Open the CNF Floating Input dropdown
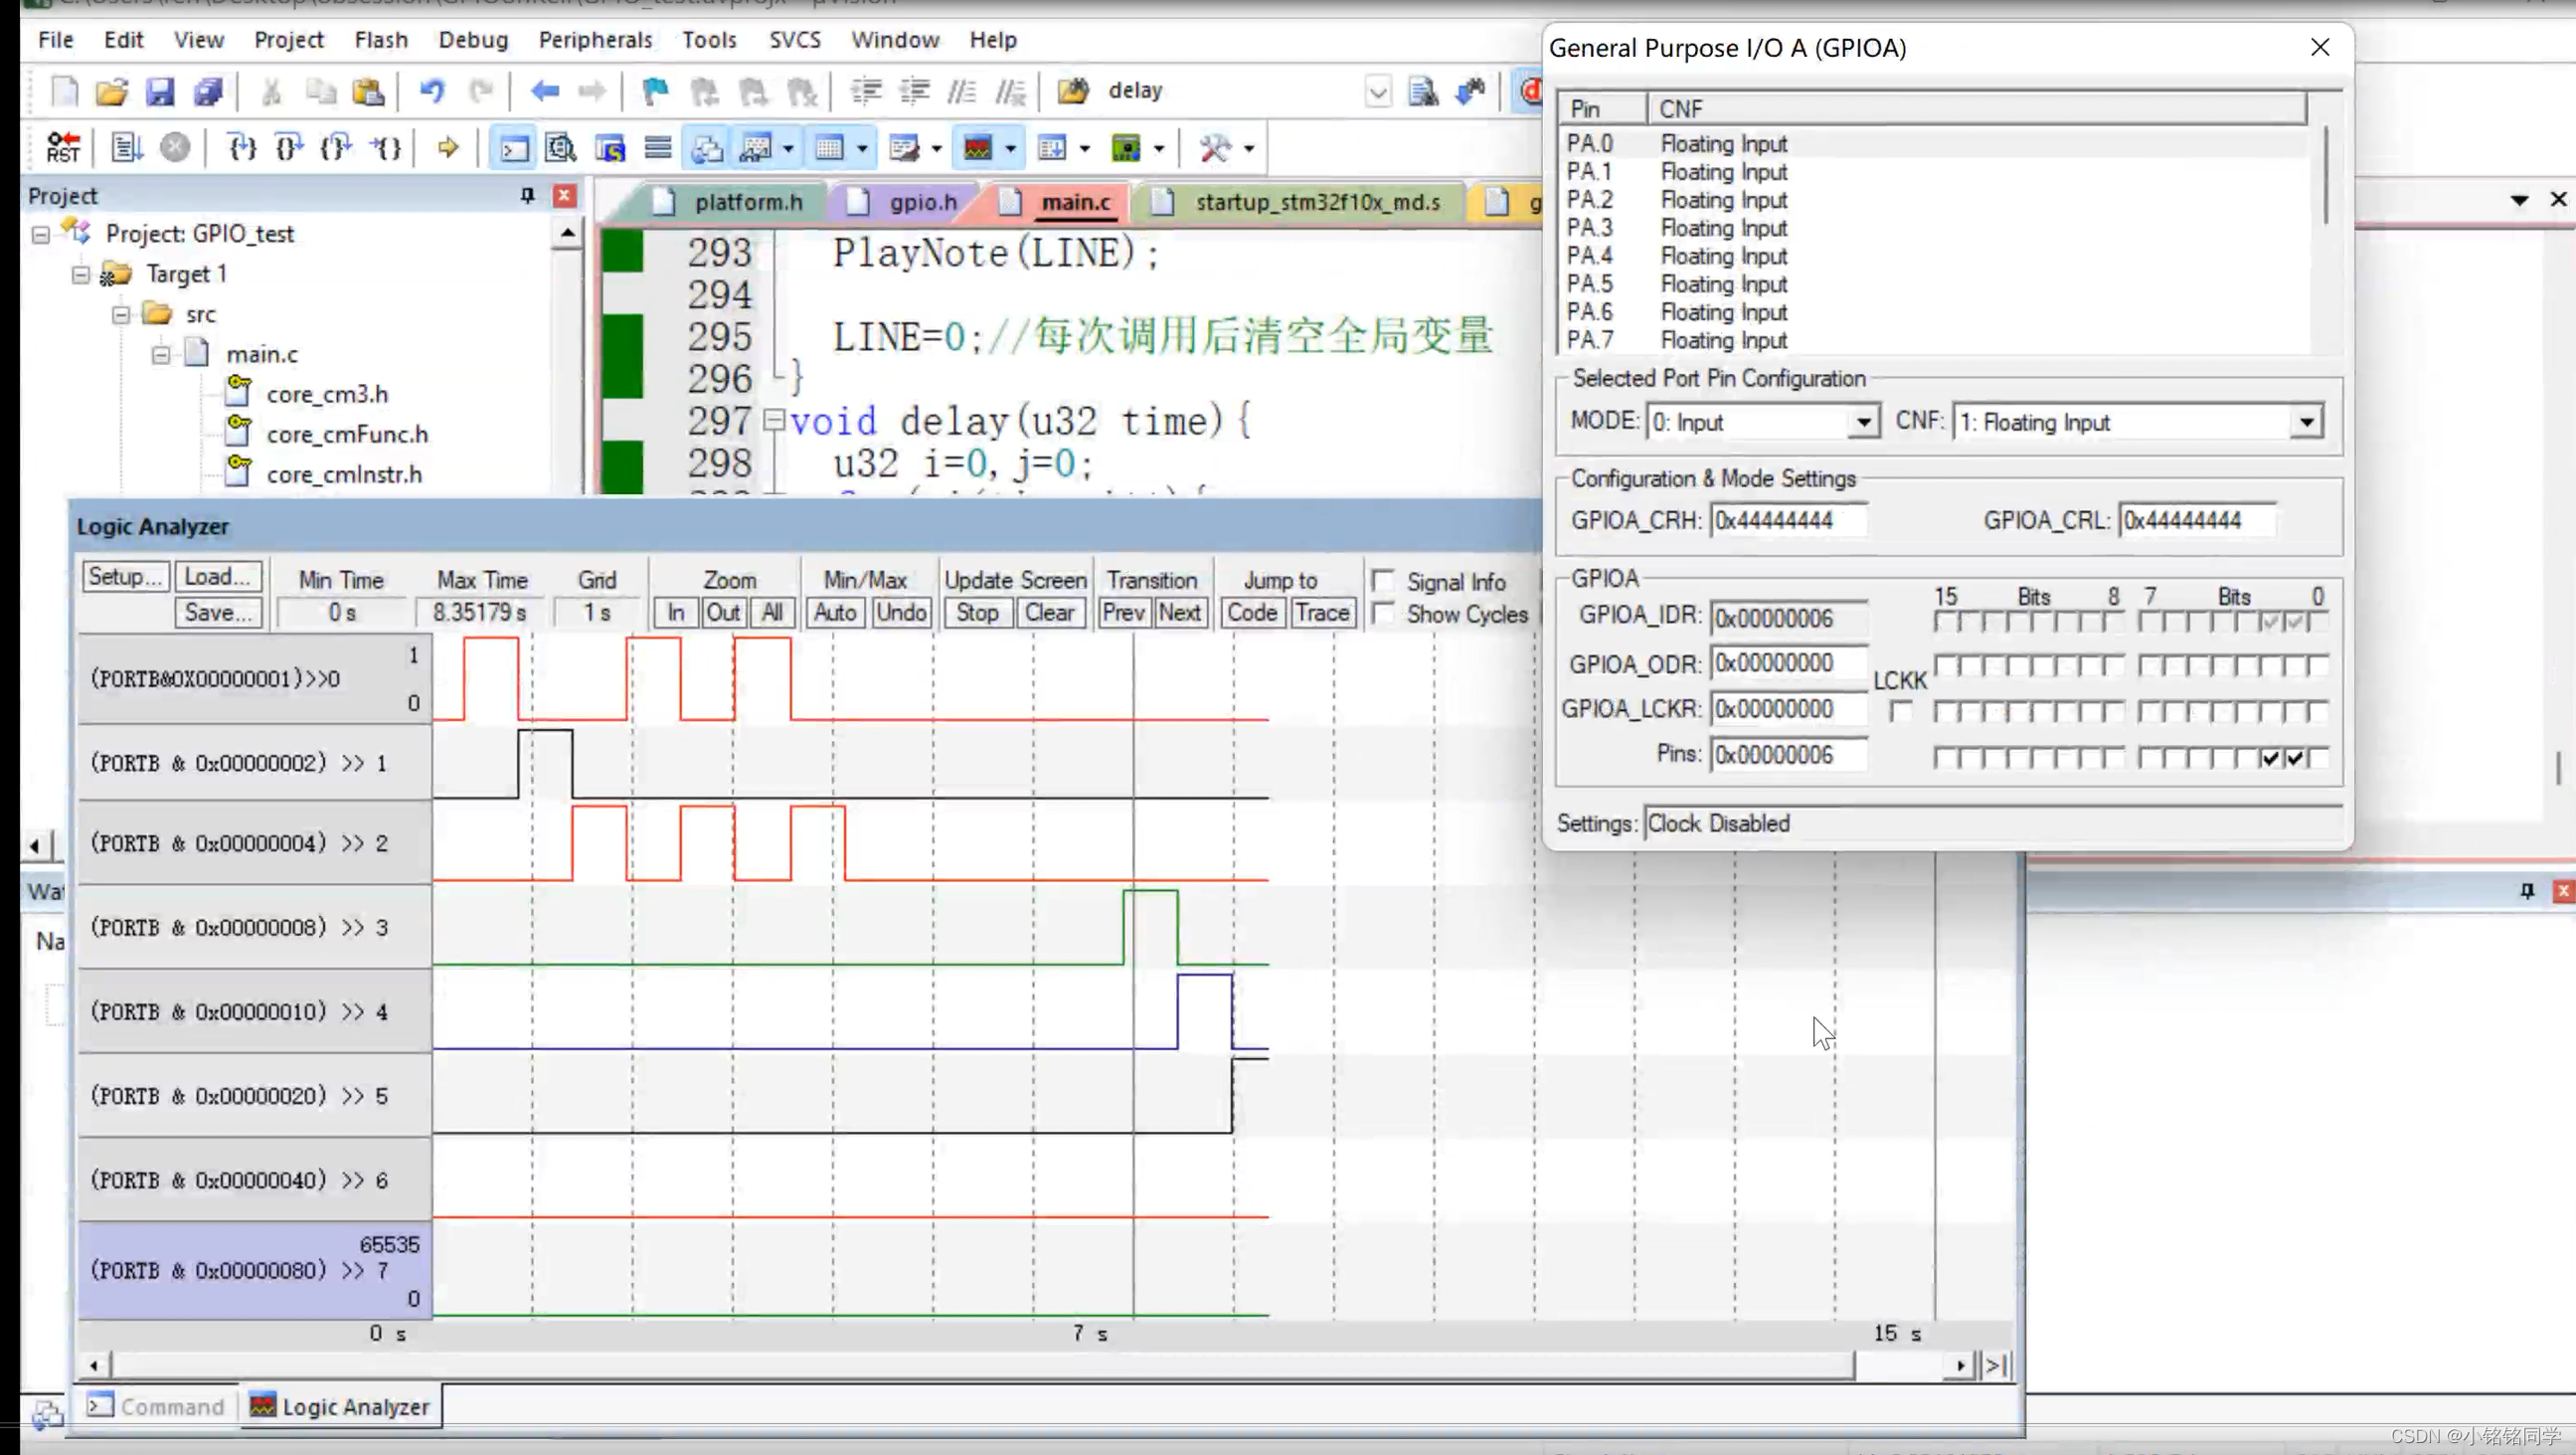This screenshot has height=1455, width=2576. tap(2305, 422)
